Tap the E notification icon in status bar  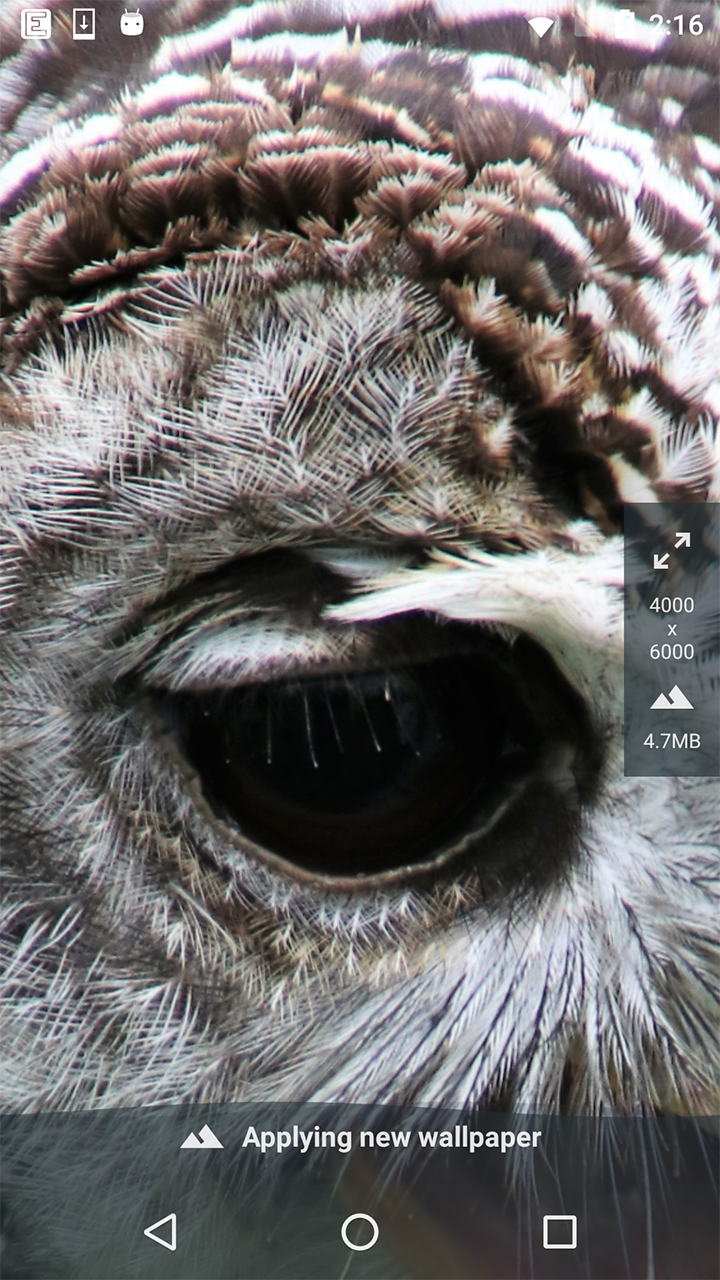36,24
